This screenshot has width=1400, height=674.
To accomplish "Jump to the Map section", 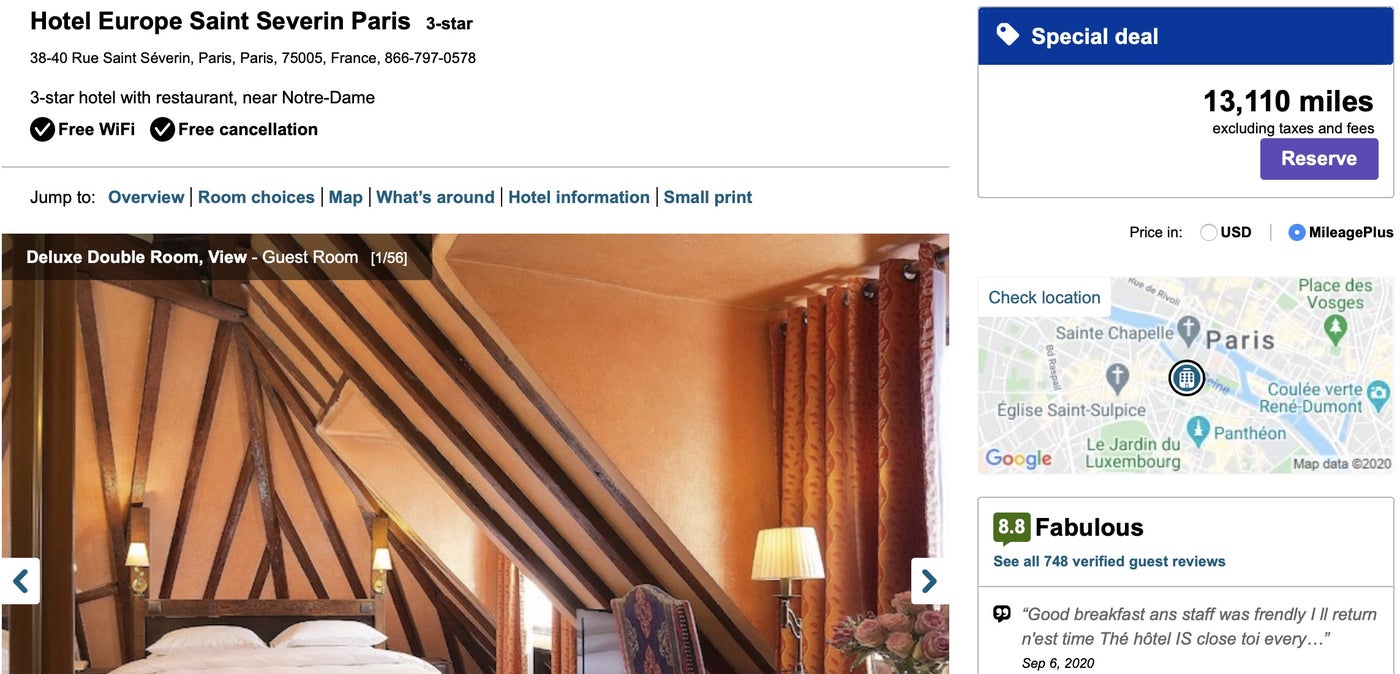I will pyautogui.click(x=346, y=197).
